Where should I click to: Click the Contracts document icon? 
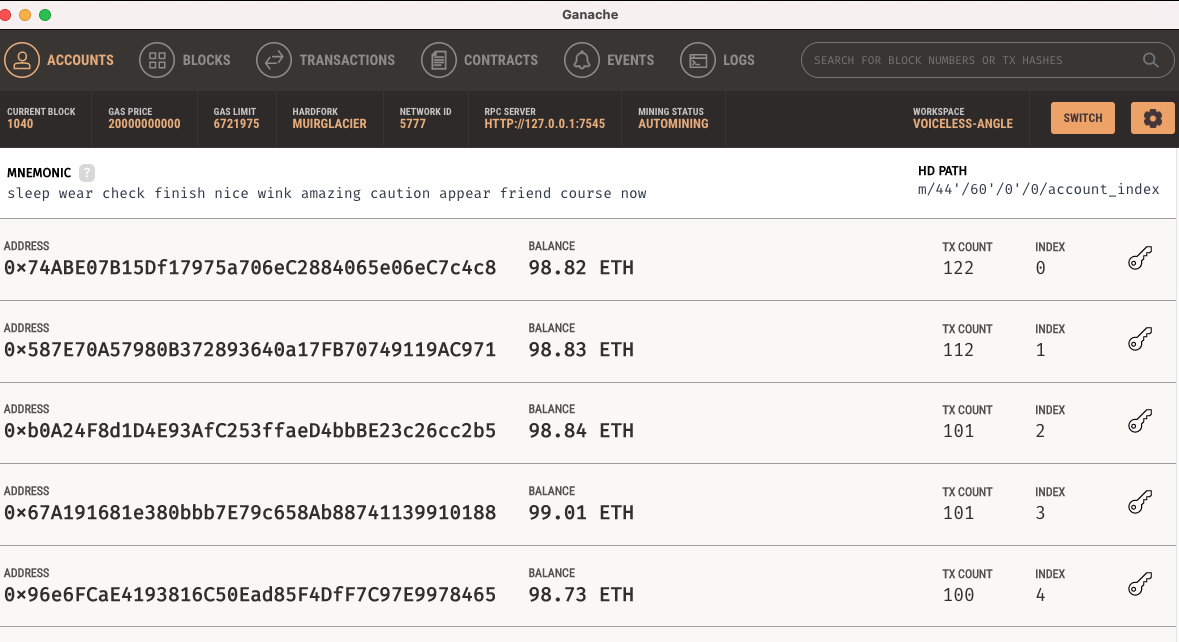tap(439, 60)
